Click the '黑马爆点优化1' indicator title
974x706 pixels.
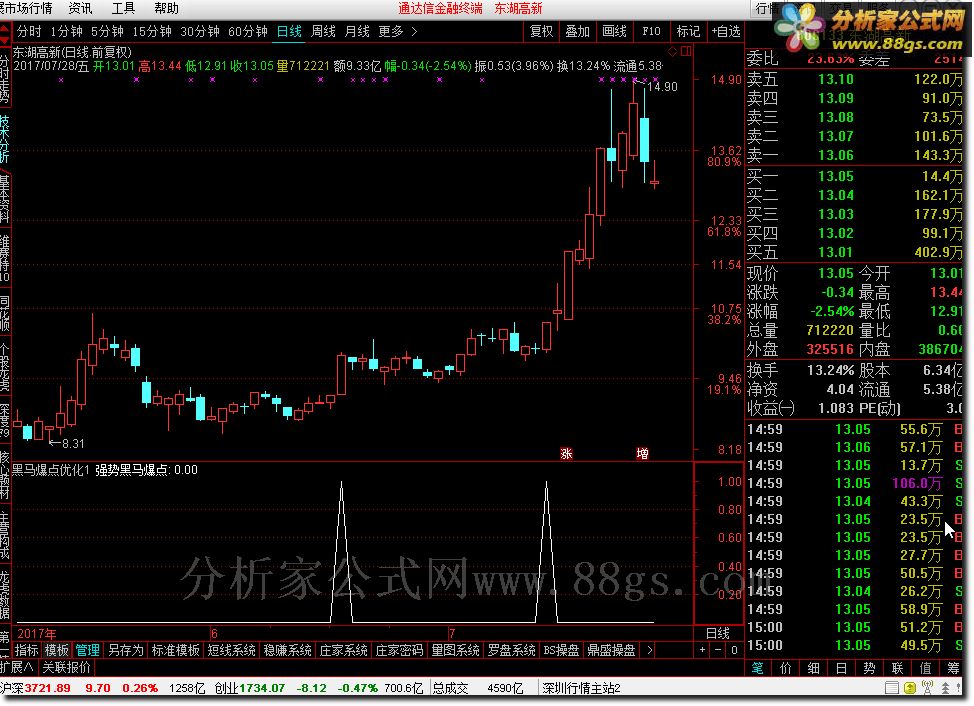pyautogui.click(x=51, y=470)
